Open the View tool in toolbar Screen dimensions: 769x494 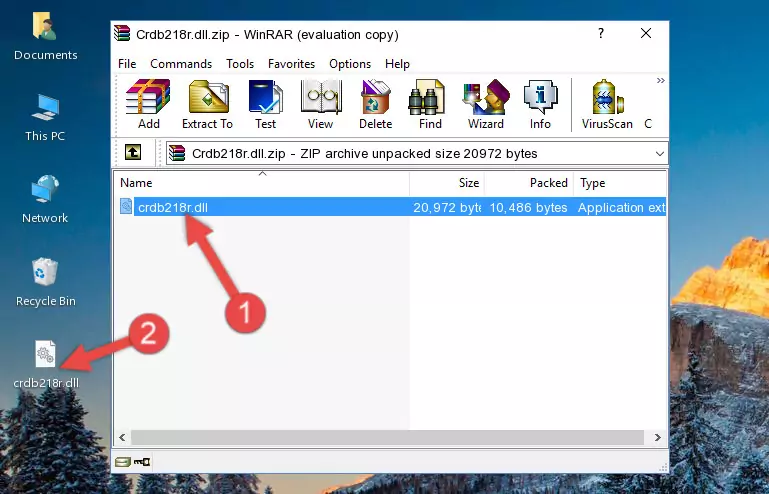click(321, 104)
